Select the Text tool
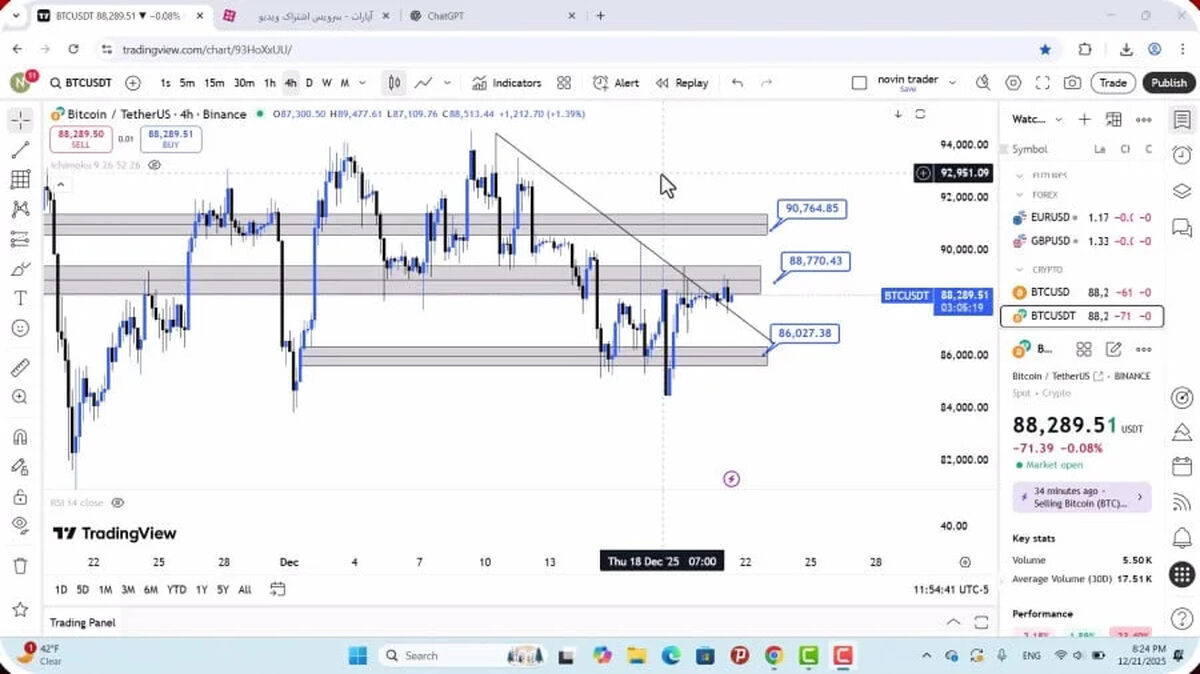 tap(20, 298)
